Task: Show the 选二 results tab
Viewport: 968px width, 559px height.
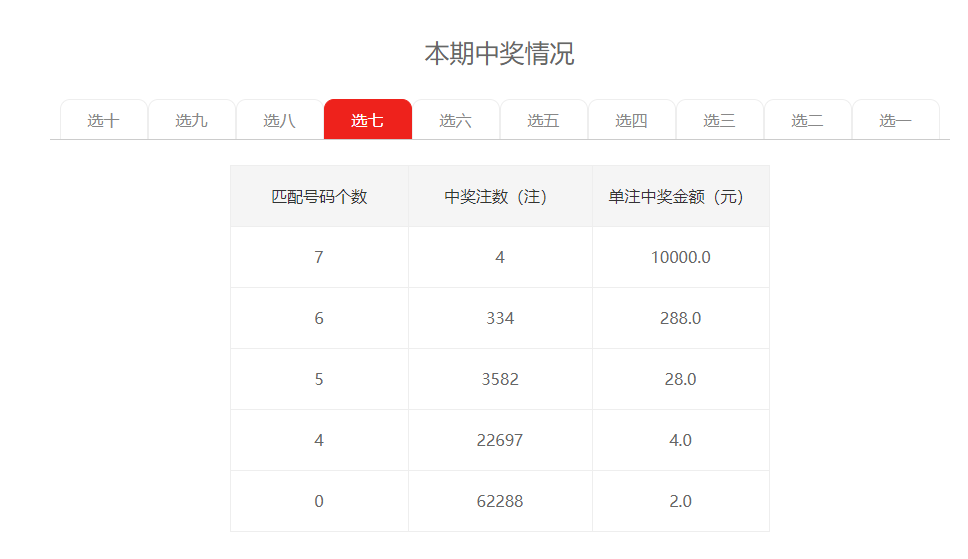Action: (807, 120)
